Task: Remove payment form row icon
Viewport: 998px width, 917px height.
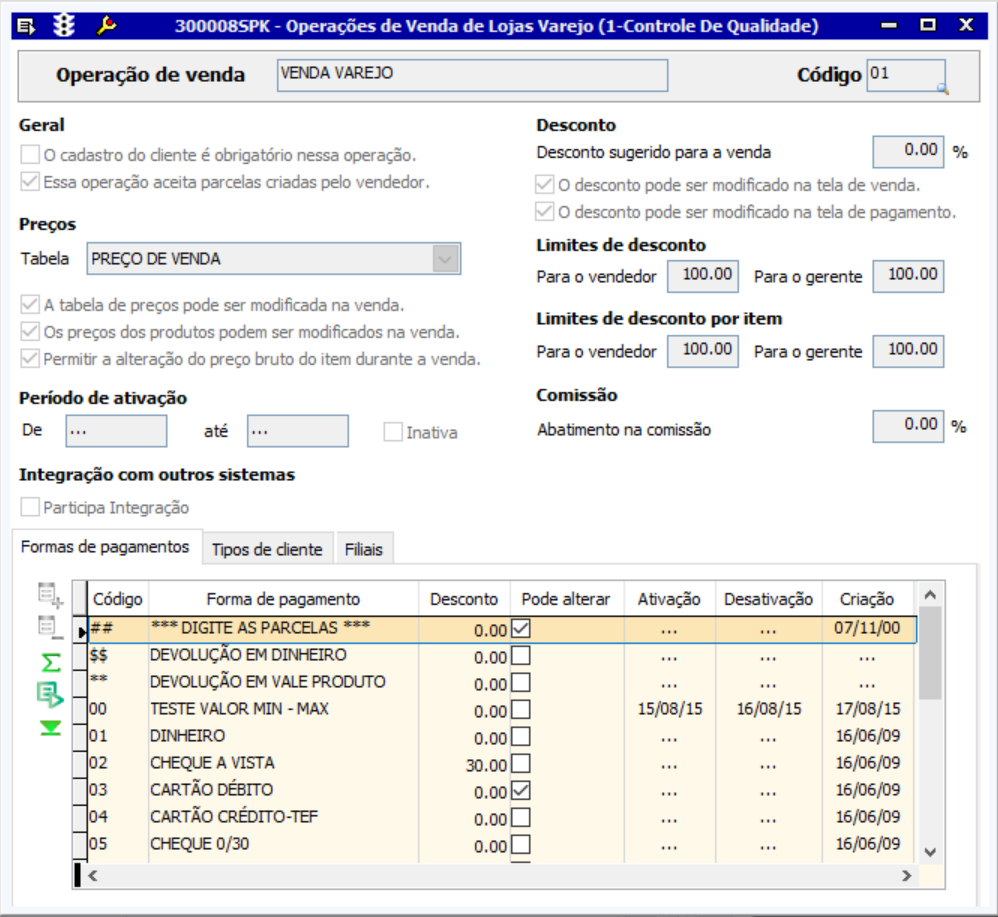Action: click(50, 627)
